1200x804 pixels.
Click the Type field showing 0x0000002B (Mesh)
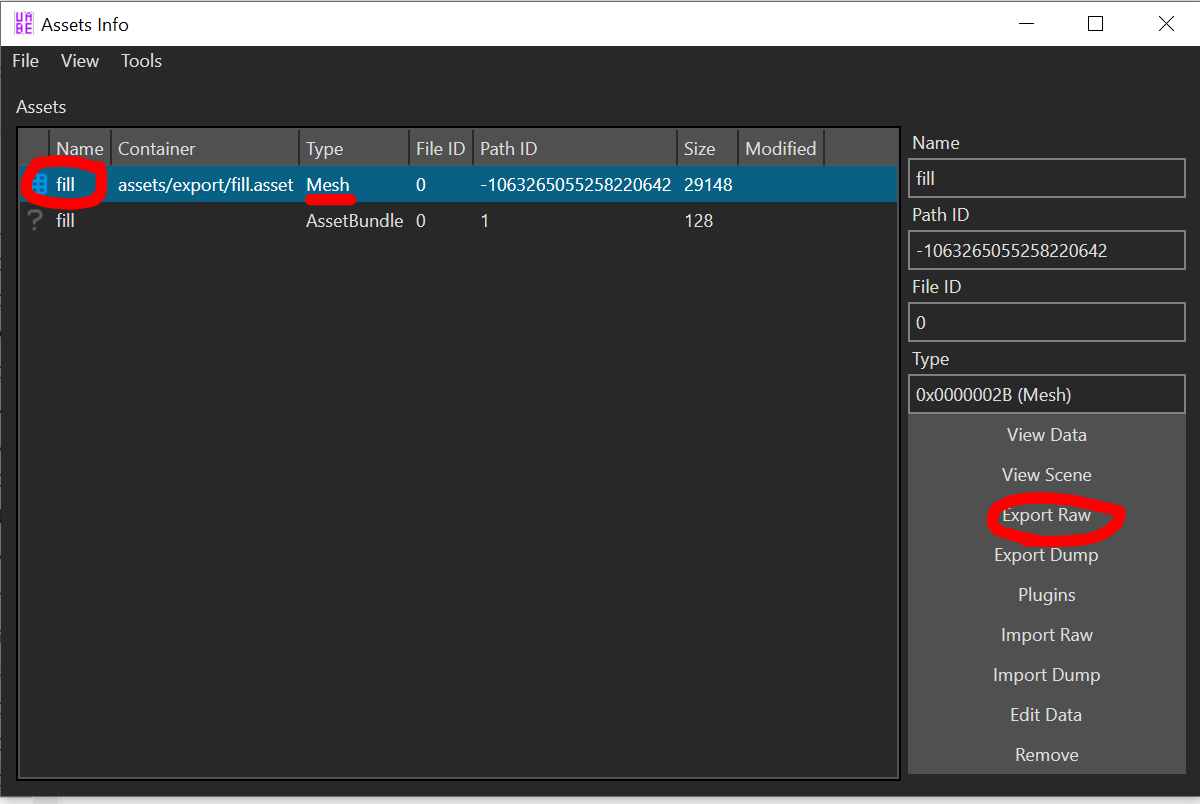[x=1047, y=395]
